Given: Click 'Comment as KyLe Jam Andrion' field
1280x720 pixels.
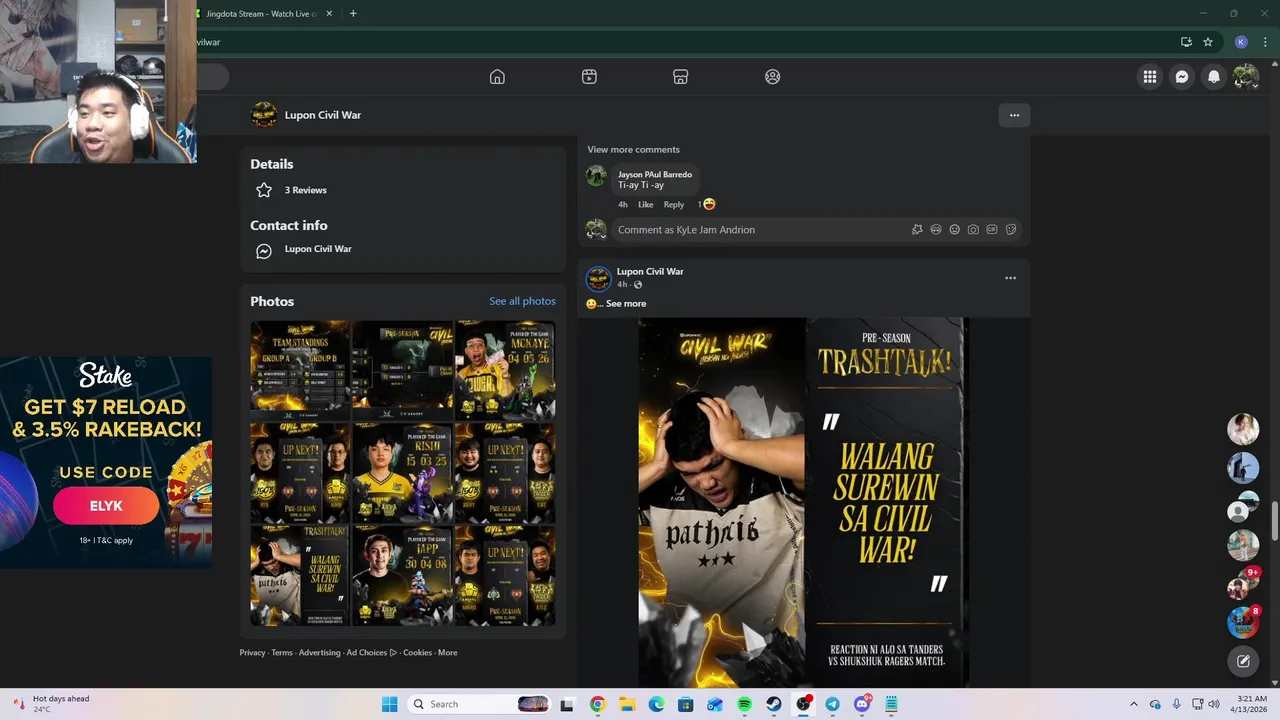Looking at the screenshot, I should click(760, 230).
